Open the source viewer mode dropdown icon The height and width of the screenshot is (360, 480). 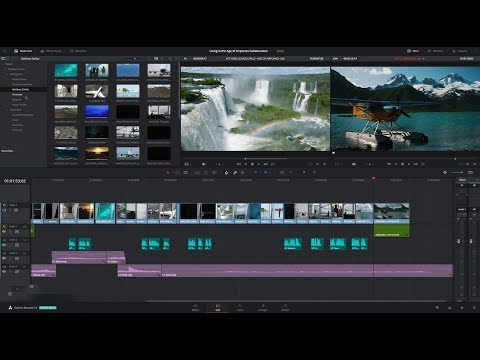pos(187,164)
